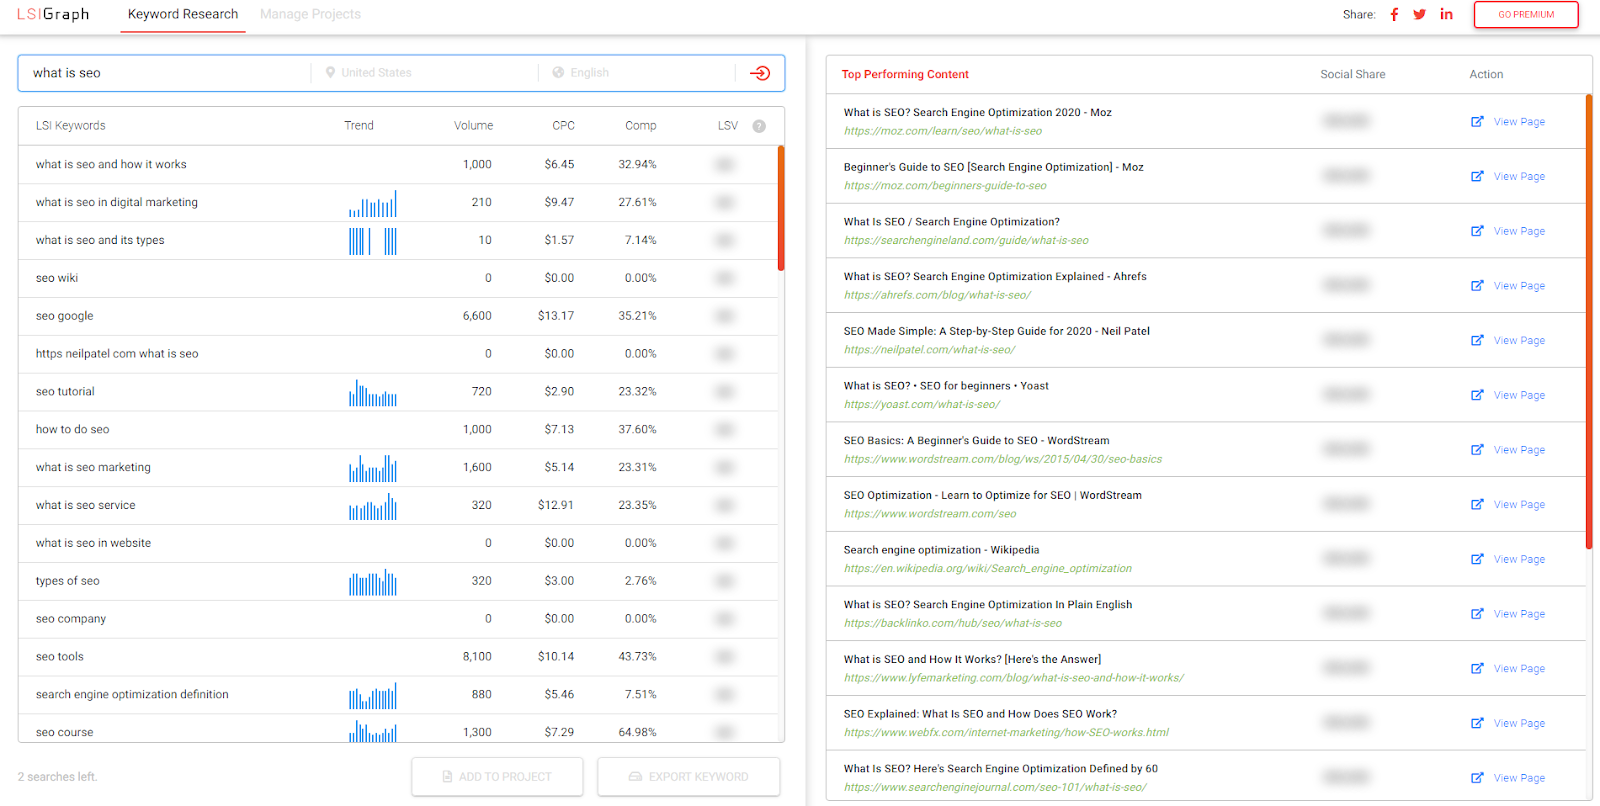
Task: Share on Facebook icon
Action: coord(1394,14)
